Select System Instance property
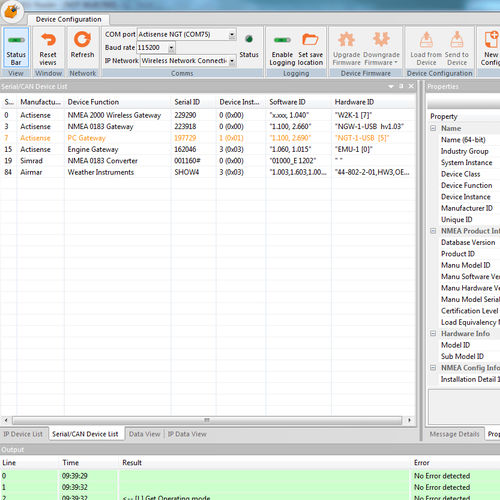Viewport: 500px width, 500px height. pyautogui.click(x=467, y=162)
